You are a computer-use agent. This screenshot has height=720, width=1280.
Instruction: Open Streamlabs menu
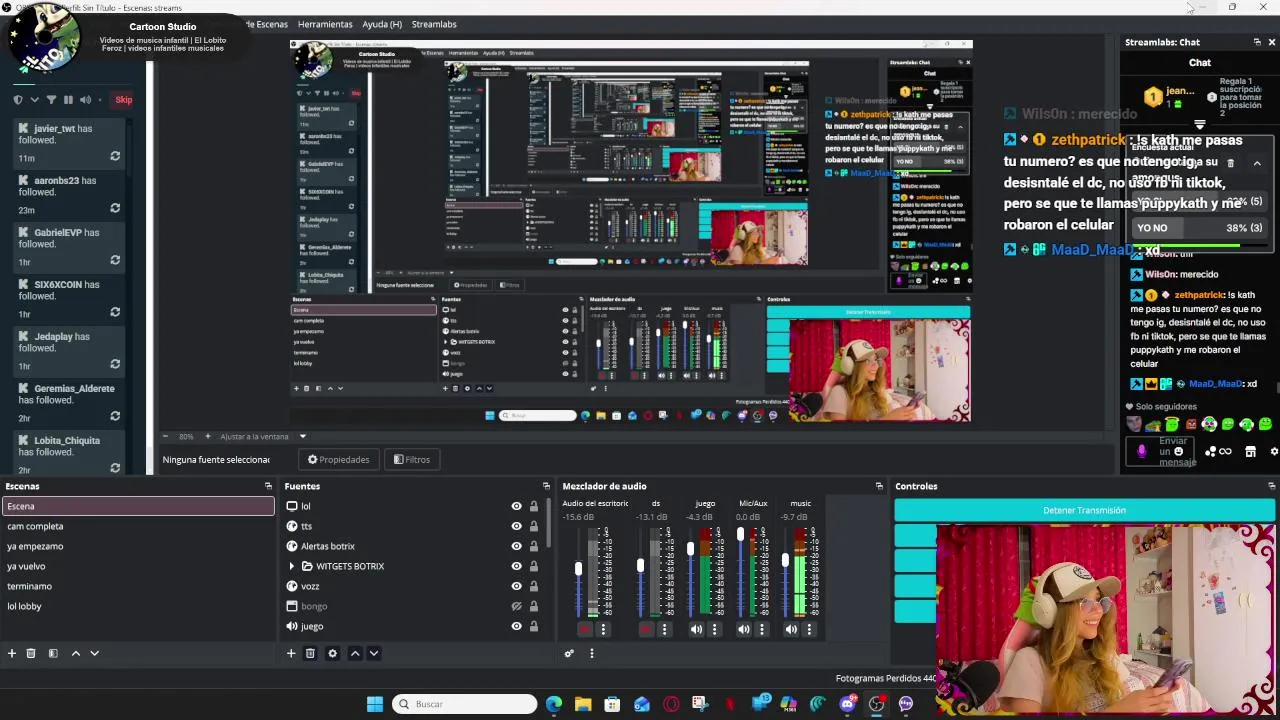434,24
